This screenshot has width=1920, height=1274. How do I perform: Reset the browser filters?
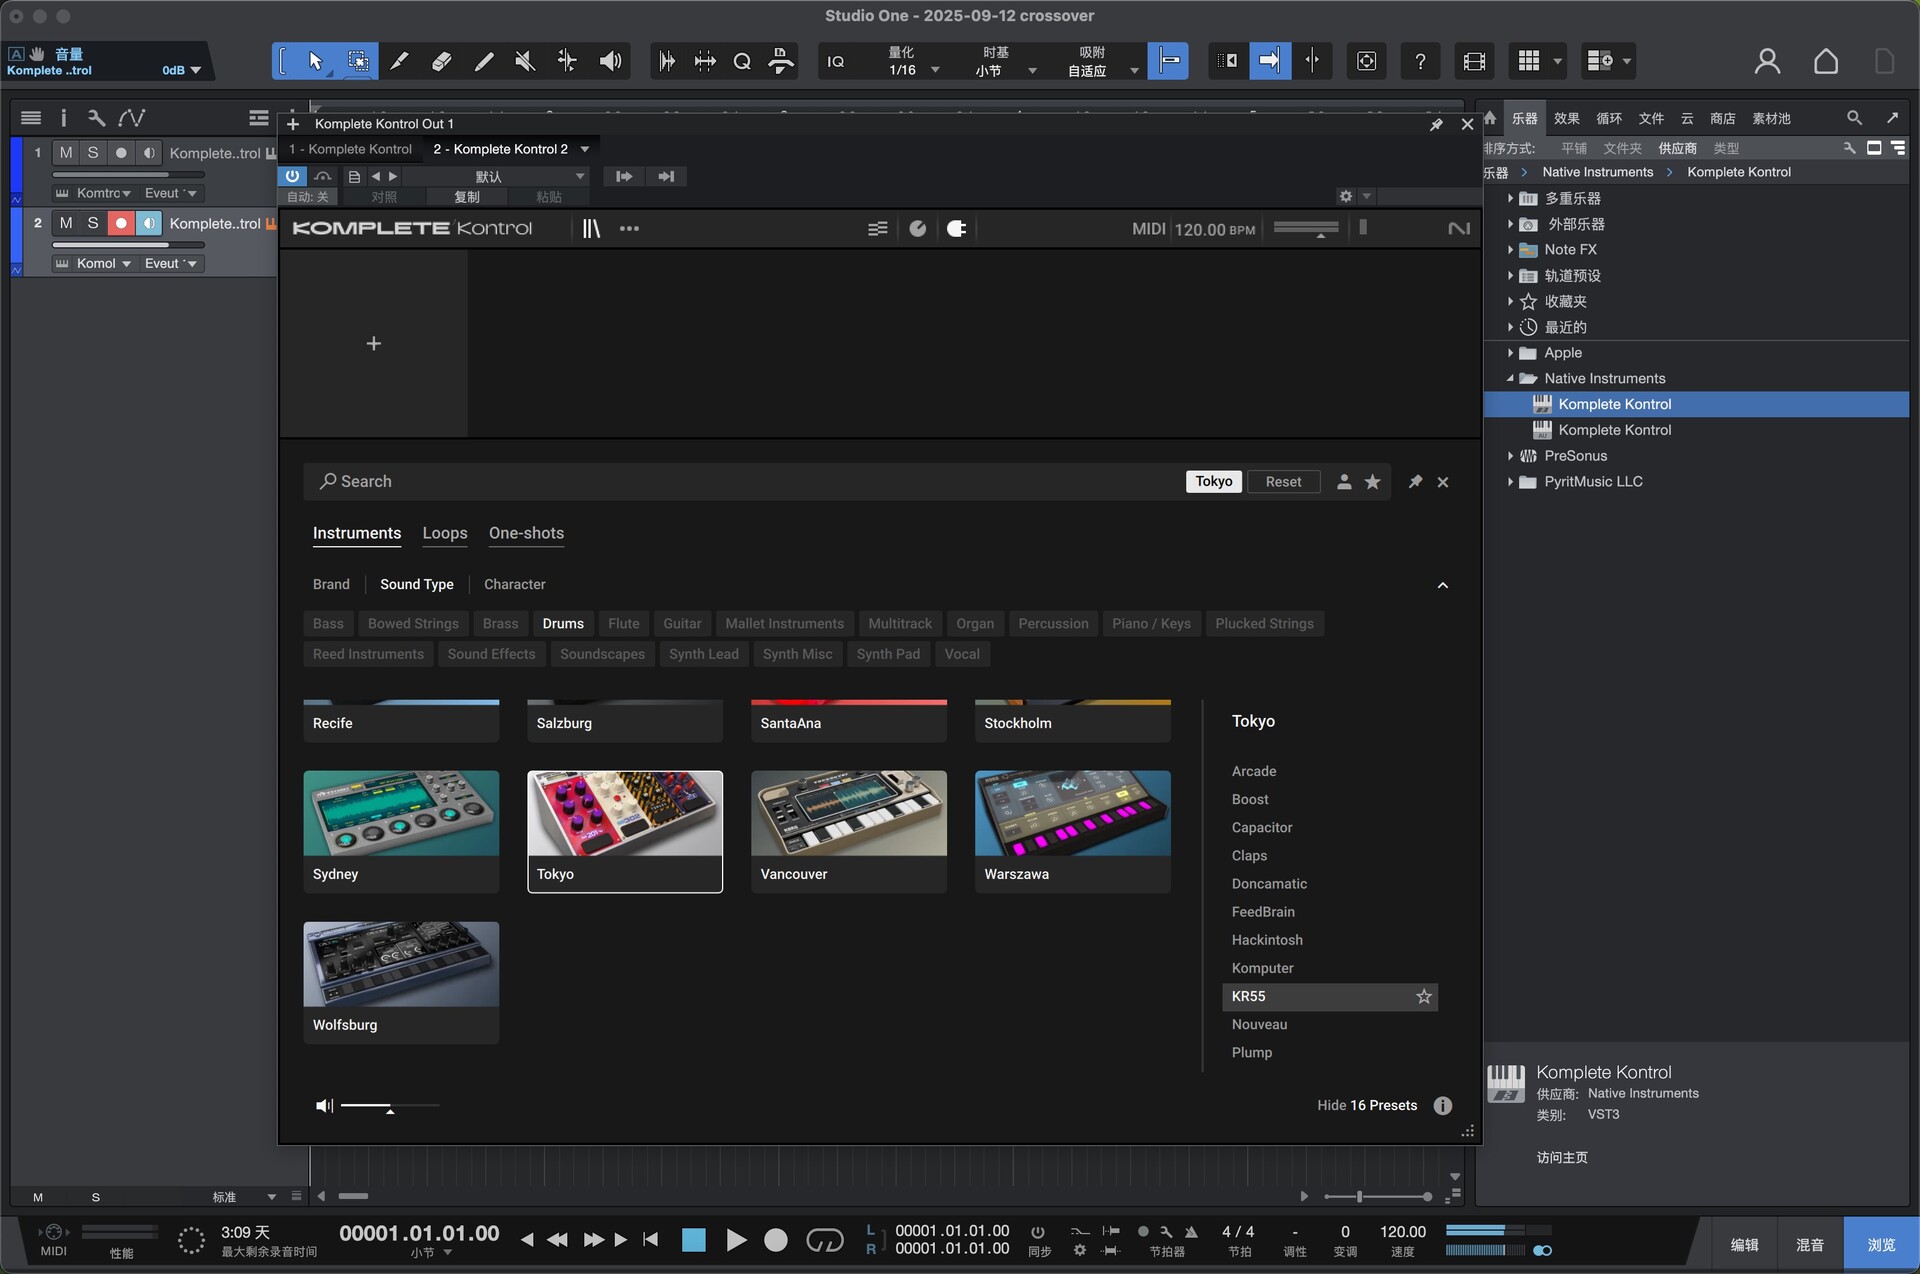(1283, 482)
